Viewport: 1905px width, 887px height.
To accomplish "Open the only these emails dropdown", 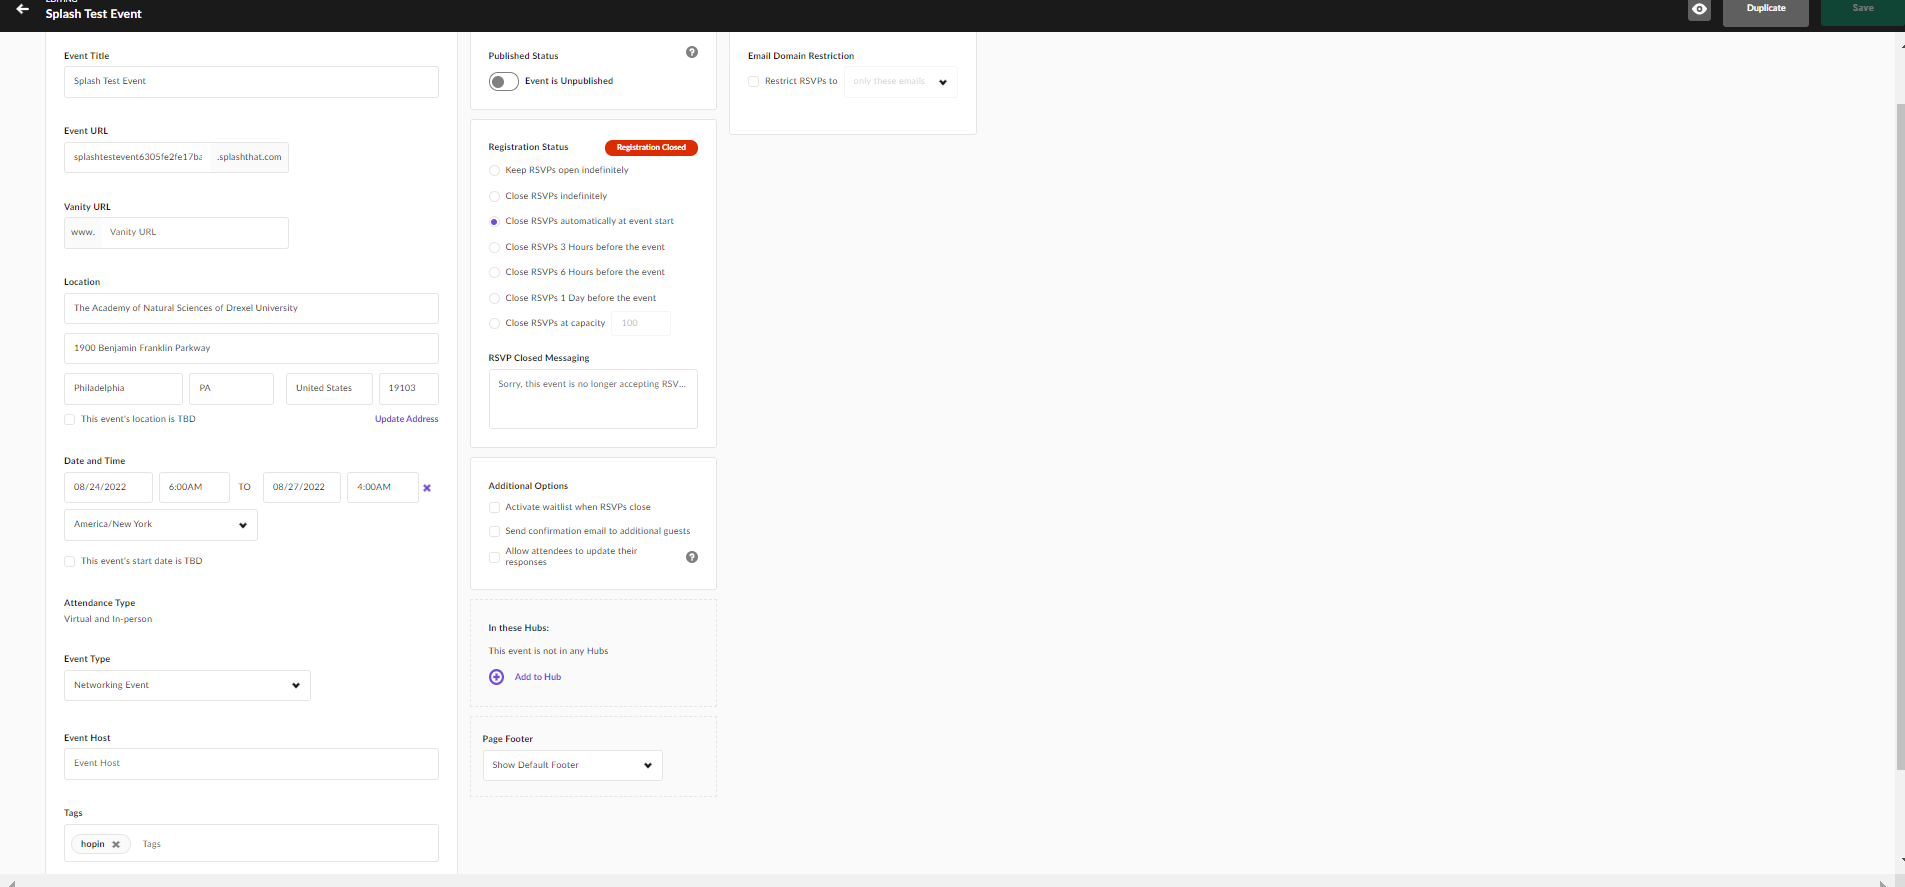I will [x=901, y=82].
